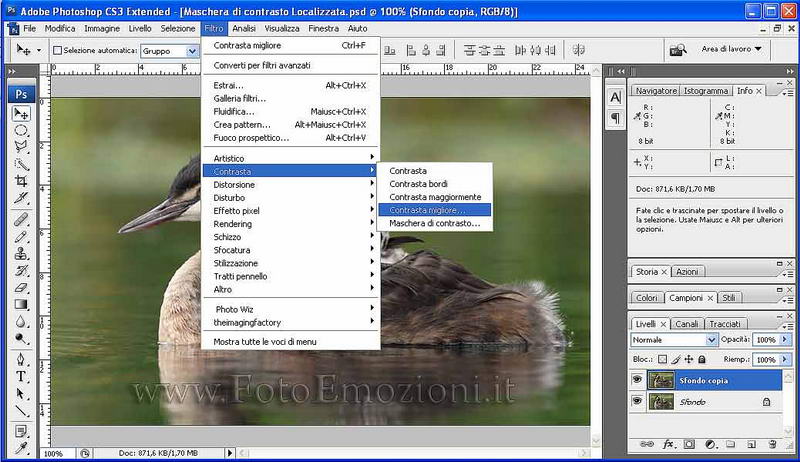
Task: Select the Magic Wand tool
Action: point(21,164)
